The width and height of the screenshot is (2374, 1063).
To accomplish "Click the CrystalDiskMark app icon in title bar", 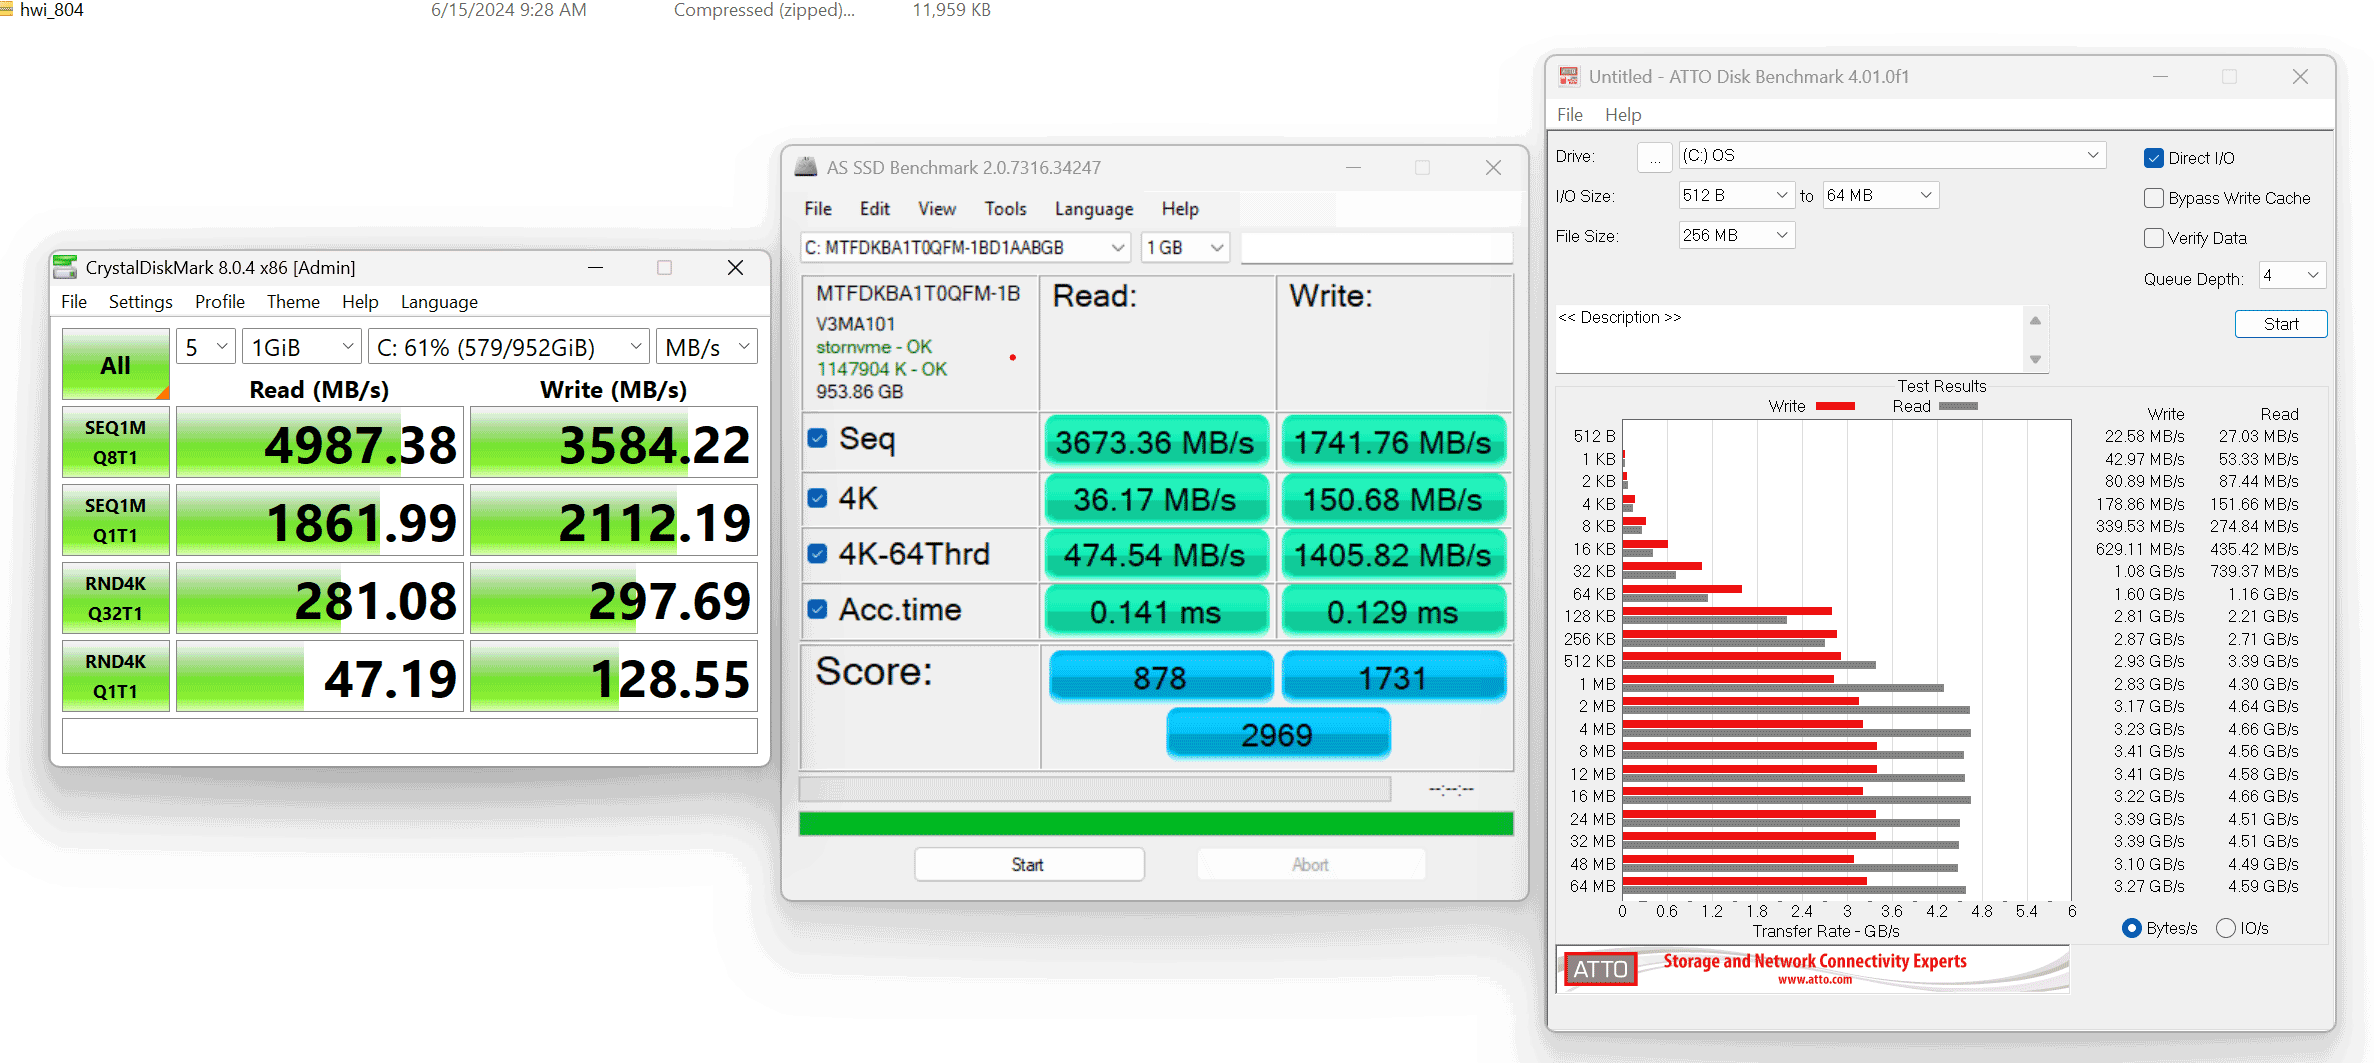I will (x=65, y=267).
